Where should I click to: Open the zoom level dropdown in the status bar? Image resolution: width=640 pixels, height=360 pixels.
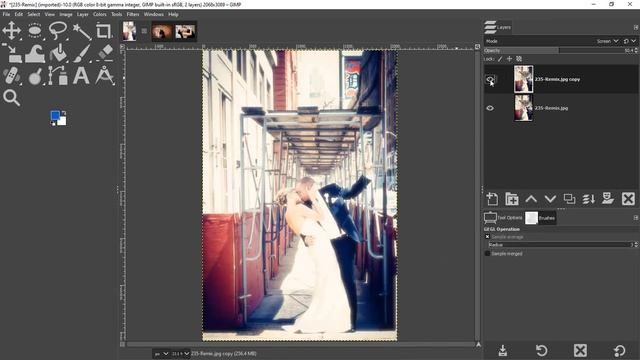tap(180, 353)
